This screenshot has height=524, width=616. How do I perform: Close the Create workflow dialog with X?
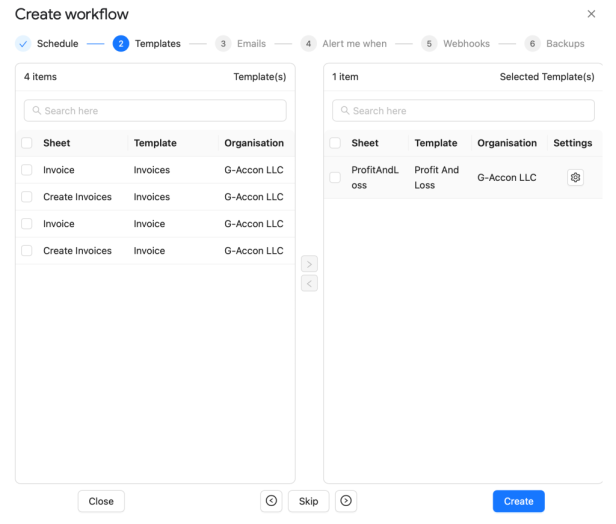(591, 14)
